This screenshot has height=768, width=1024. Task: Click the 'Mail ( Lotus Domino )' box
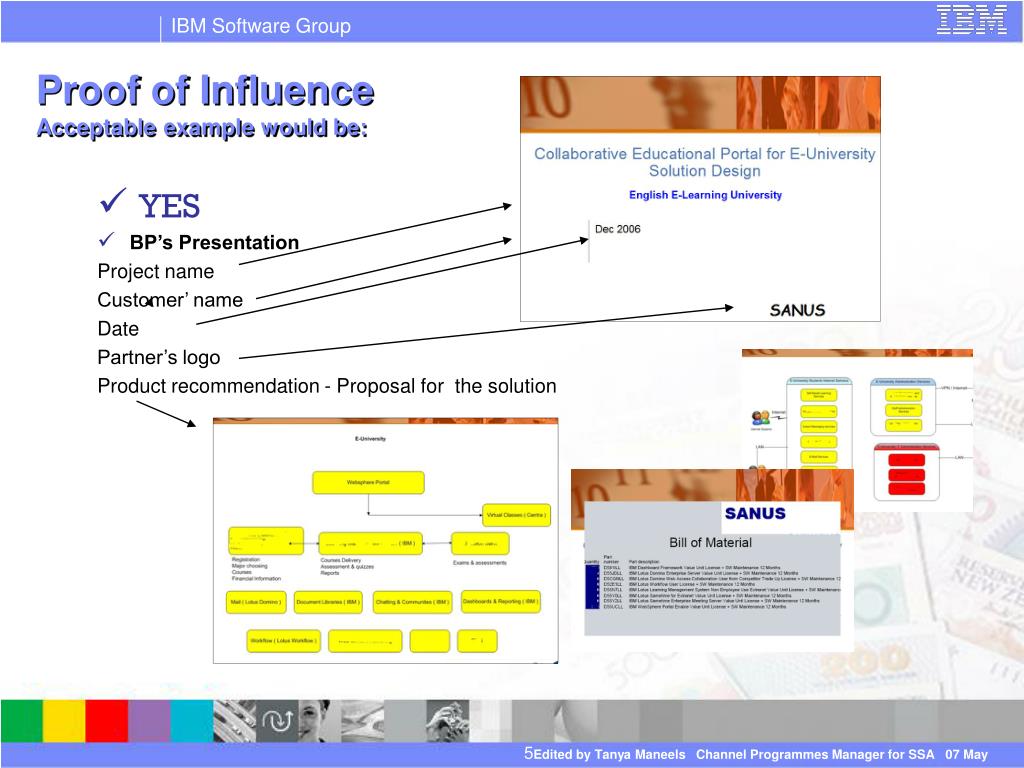(x=255, y=602)
